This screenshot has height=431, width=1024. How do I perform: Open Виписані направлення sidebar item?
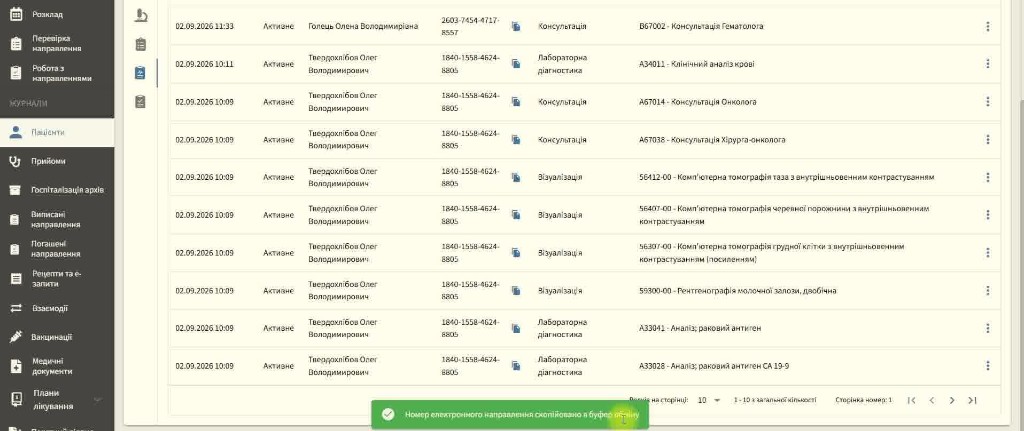(57, 219)
